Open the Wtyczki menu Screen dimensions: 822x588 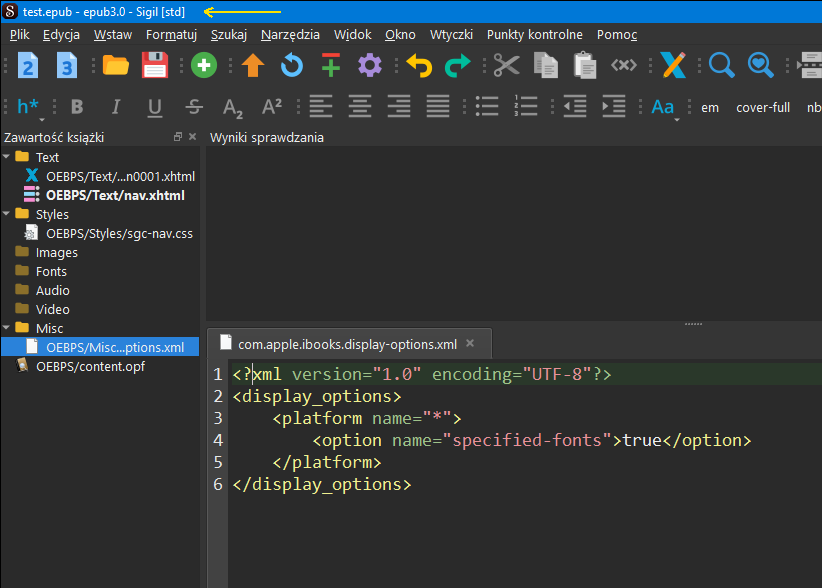click(x=451, y=34)
